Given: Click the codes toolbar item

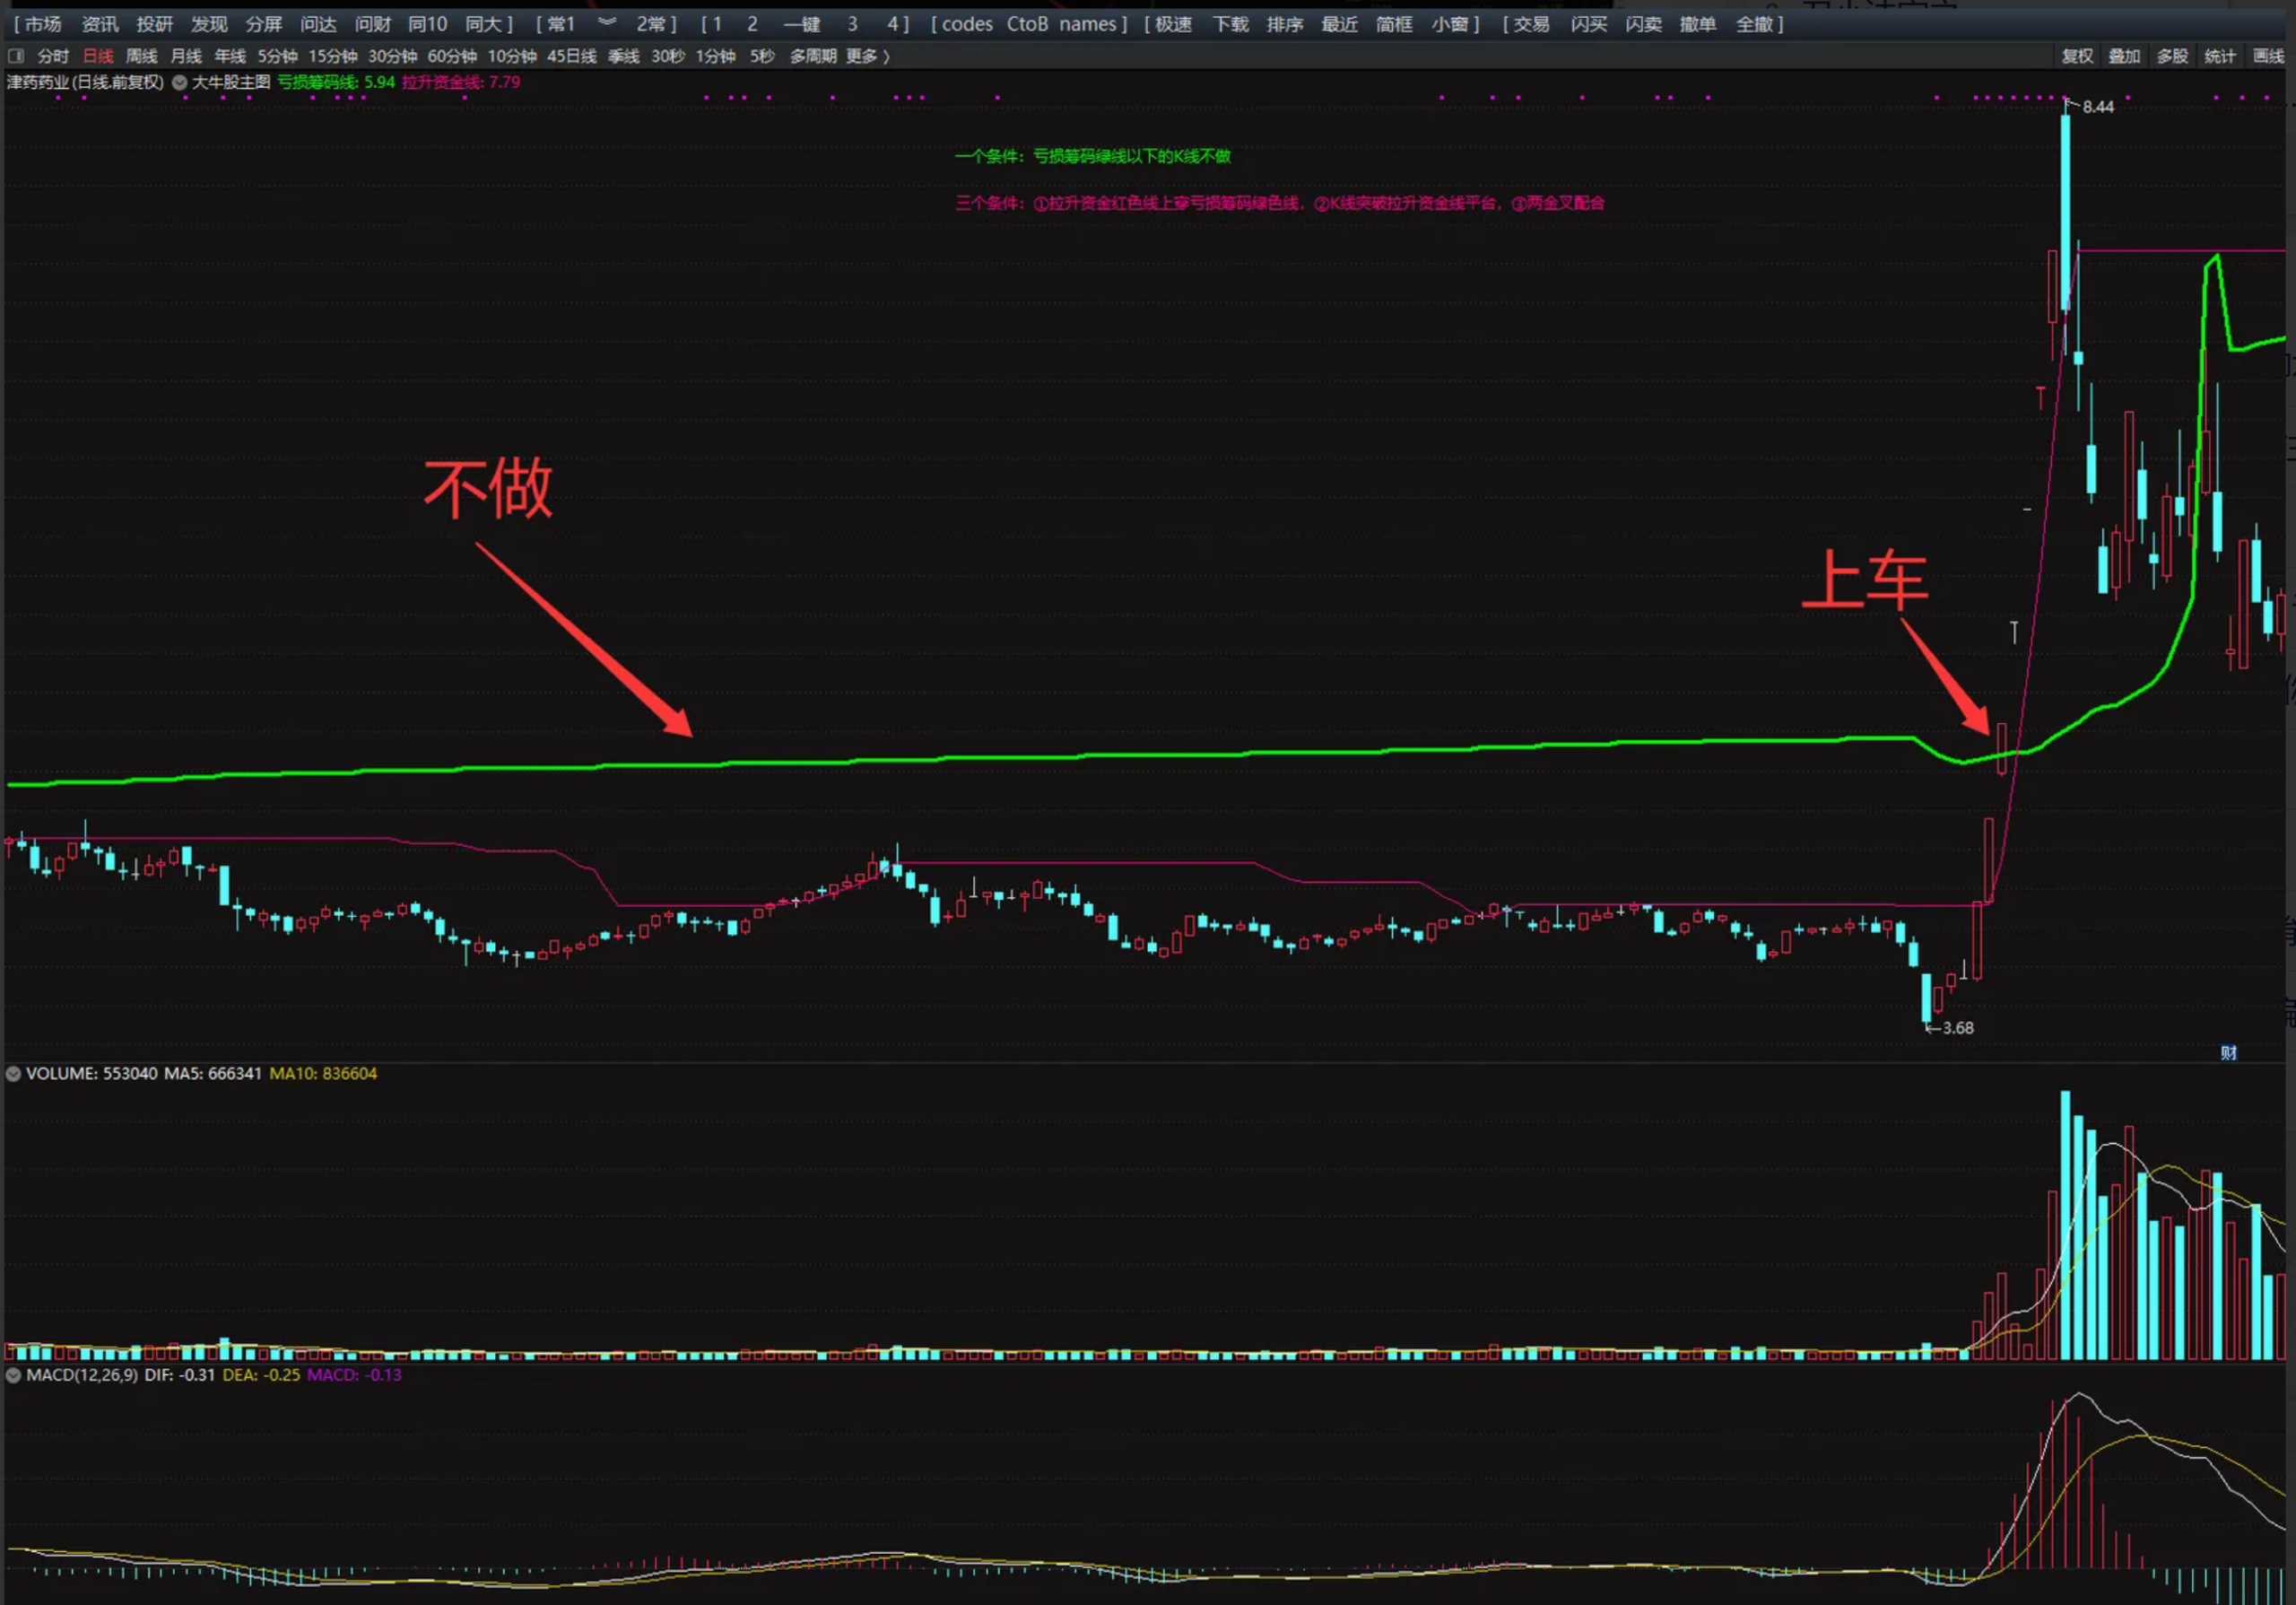Looking at the screenshot, I should point(967,24).
